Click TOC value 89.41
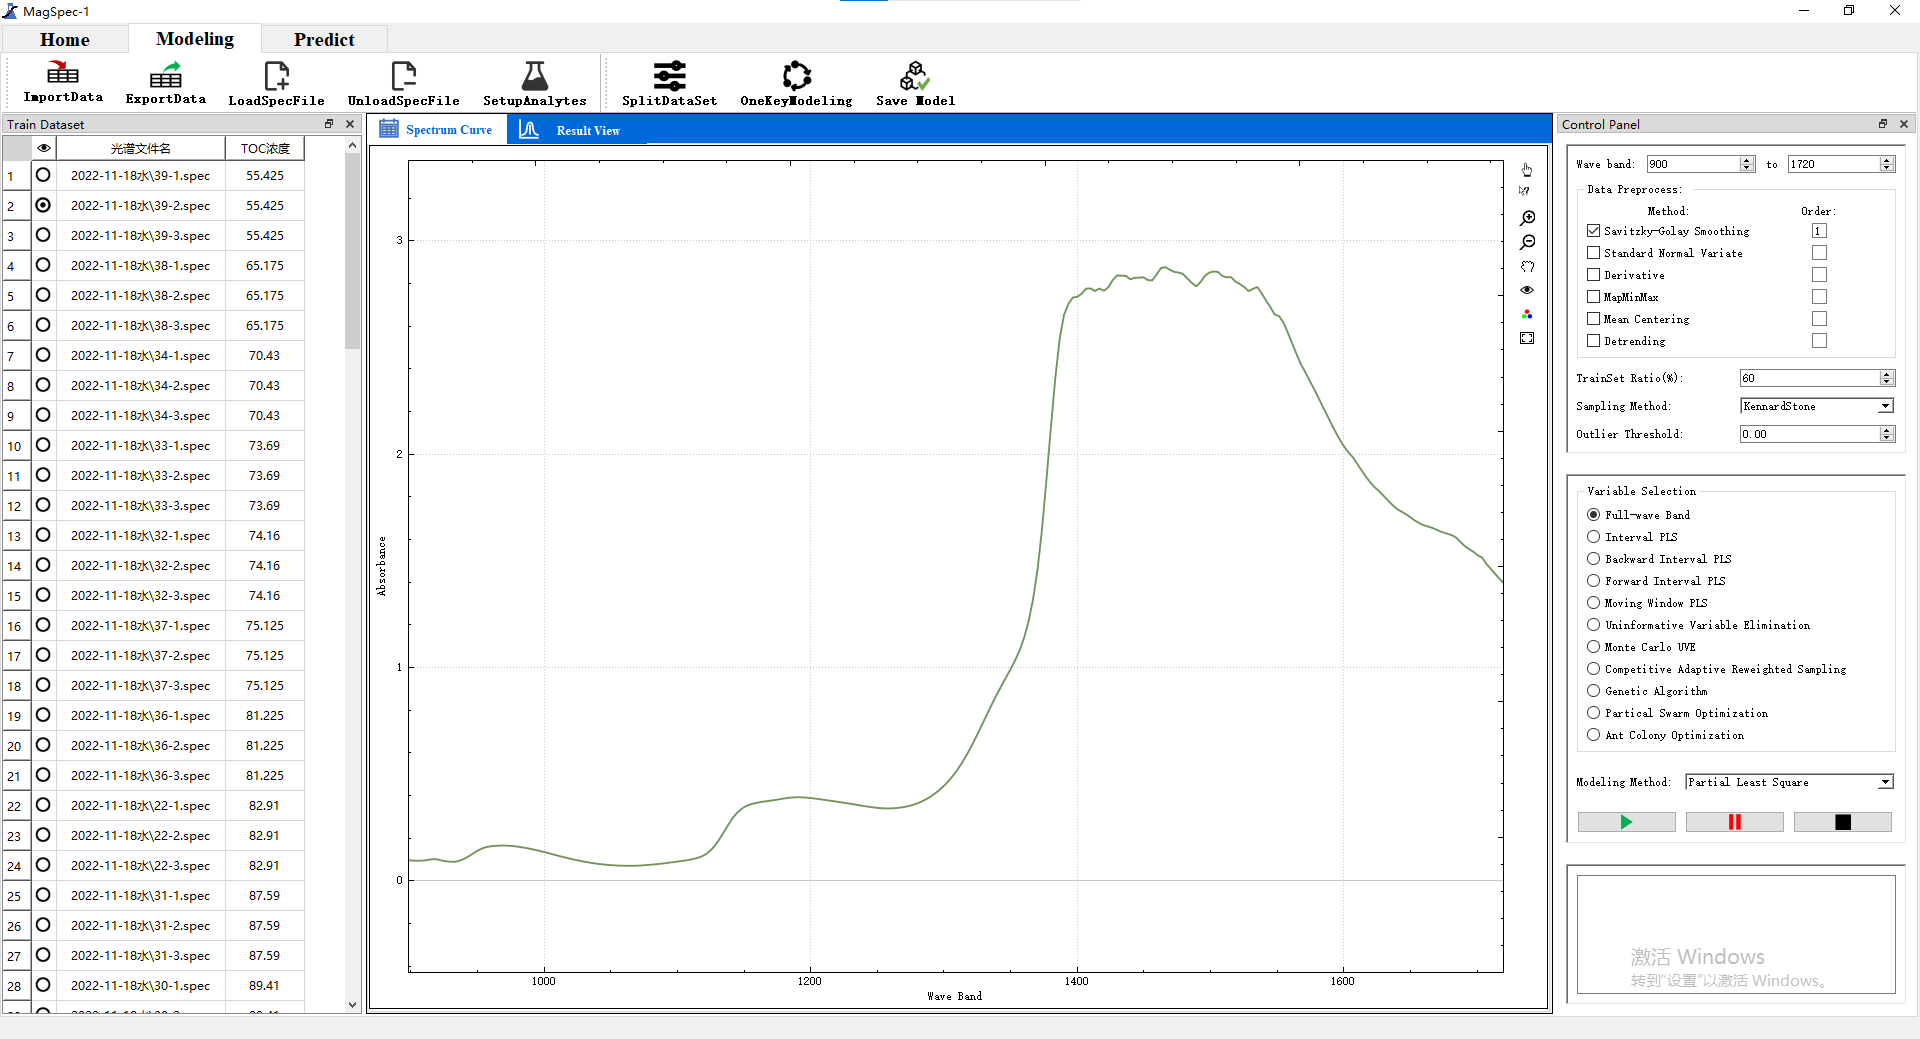The height and width of the screenshot is (1039, 1920). (x=265, y=985)
